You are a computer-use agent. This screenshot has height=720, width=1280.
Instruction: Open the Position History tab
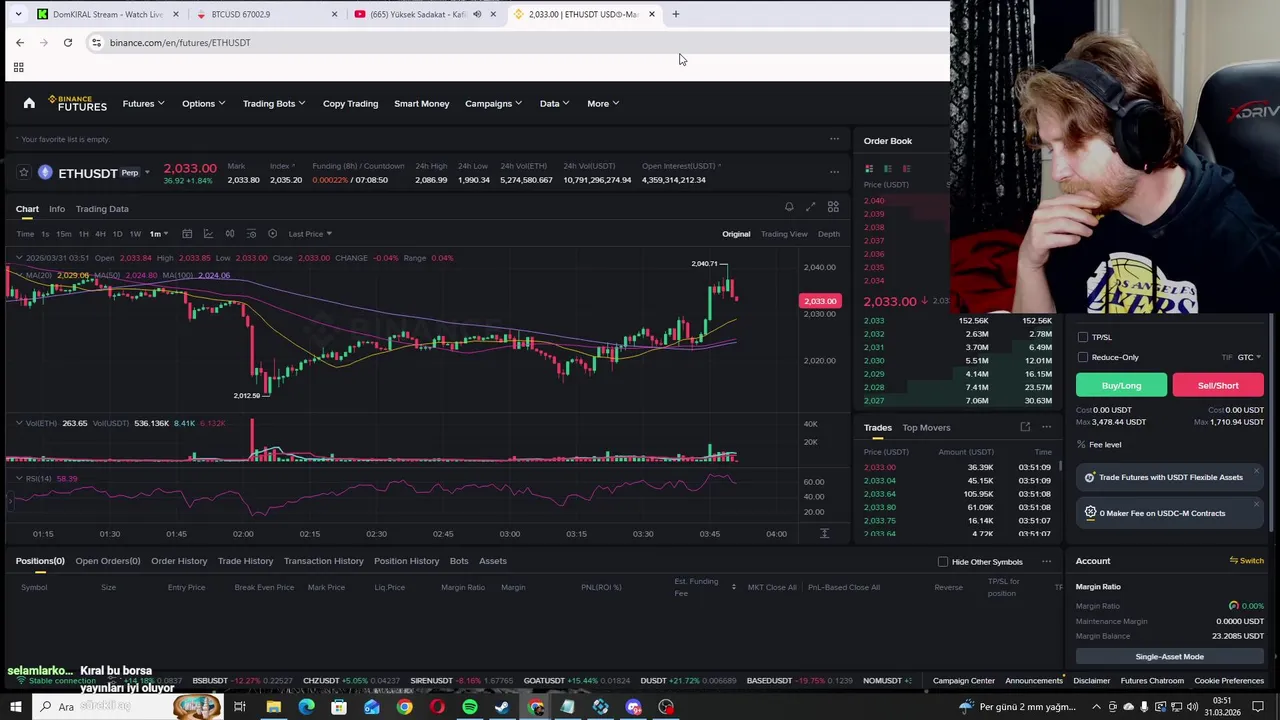click(406, 561)
